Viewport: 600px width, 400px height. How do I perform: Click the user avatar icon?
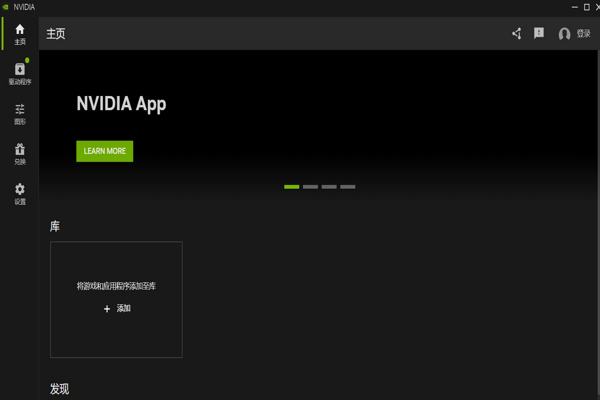coord(564,34)
